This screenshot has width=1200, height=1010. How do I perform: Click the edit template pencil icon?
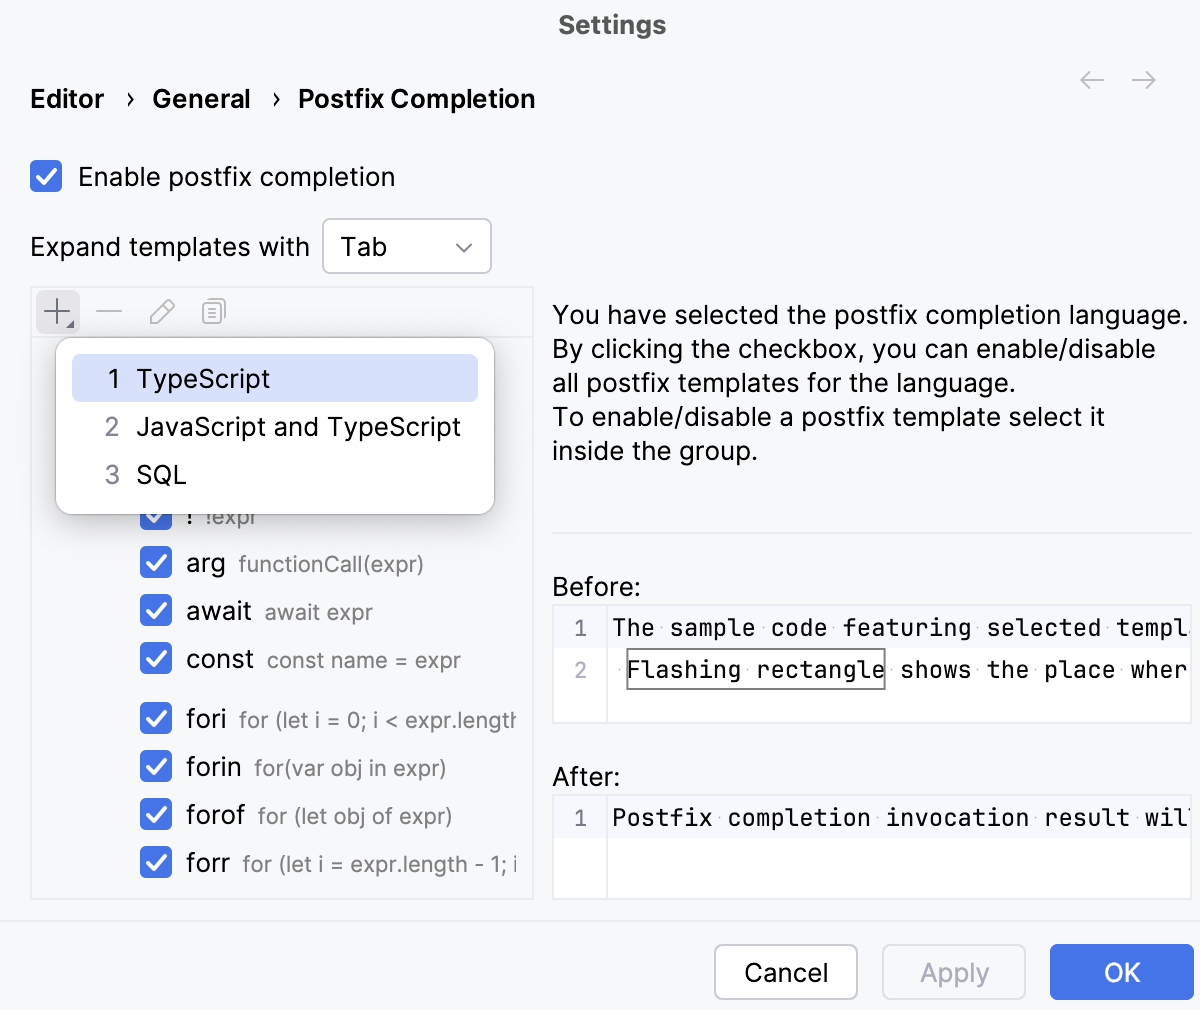(161, 311)
